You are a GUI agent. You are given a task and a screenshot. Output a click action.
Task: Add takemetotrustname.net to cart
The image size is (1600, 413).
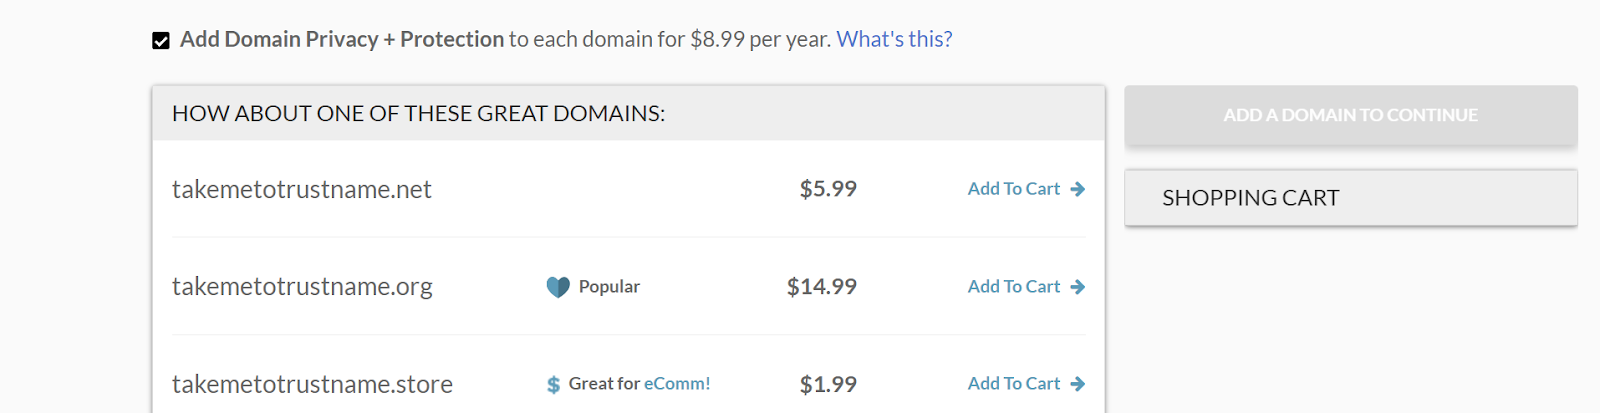tap(1013, 189)
